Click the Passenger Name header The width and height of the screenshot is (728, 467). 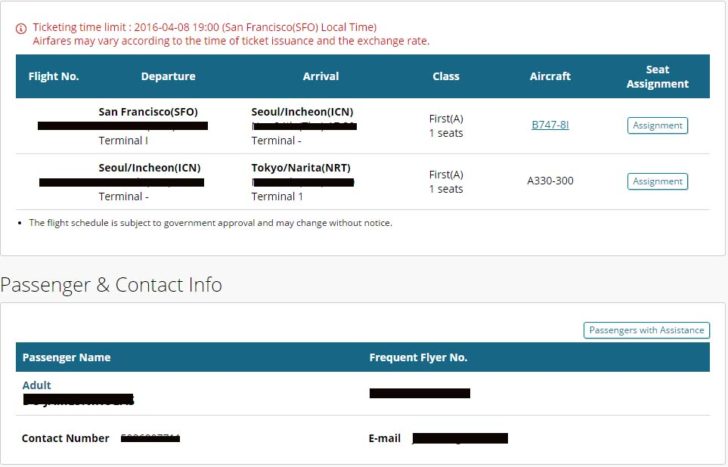click(66, 357)
